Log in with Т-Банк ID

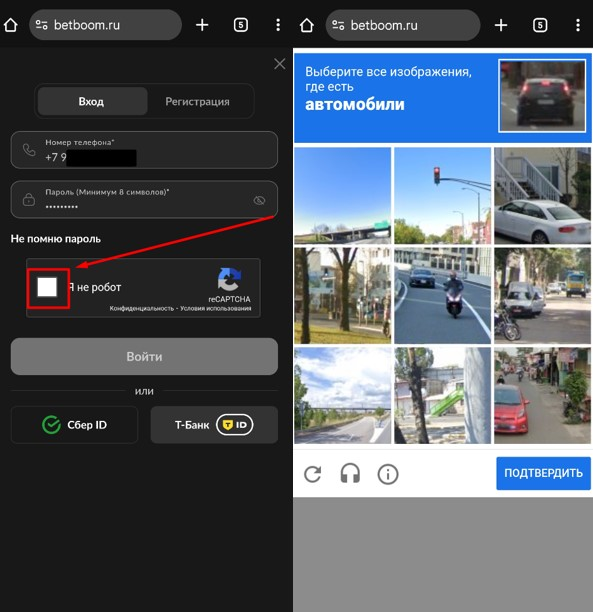pyautogui.click(x=214, y=425)
